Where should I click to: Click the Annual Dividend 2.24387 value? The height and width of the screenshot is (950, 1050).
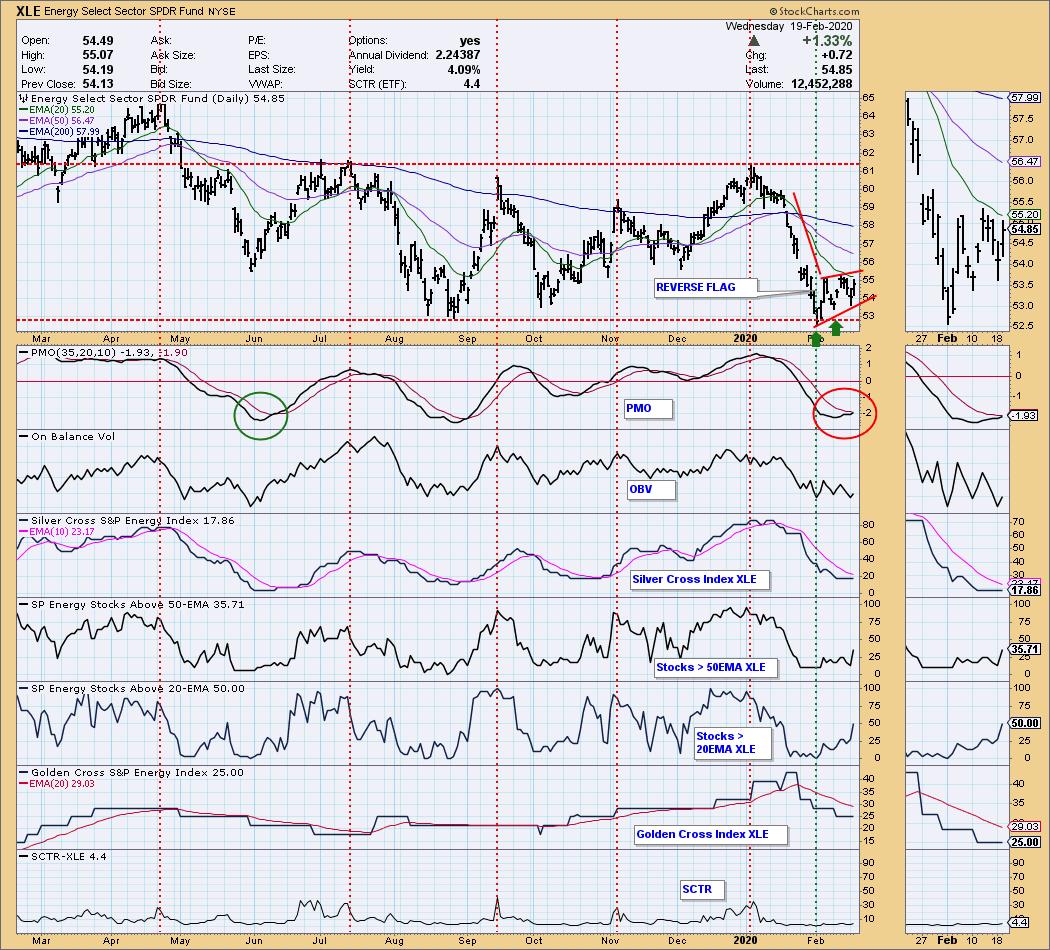tap(457, 55)
